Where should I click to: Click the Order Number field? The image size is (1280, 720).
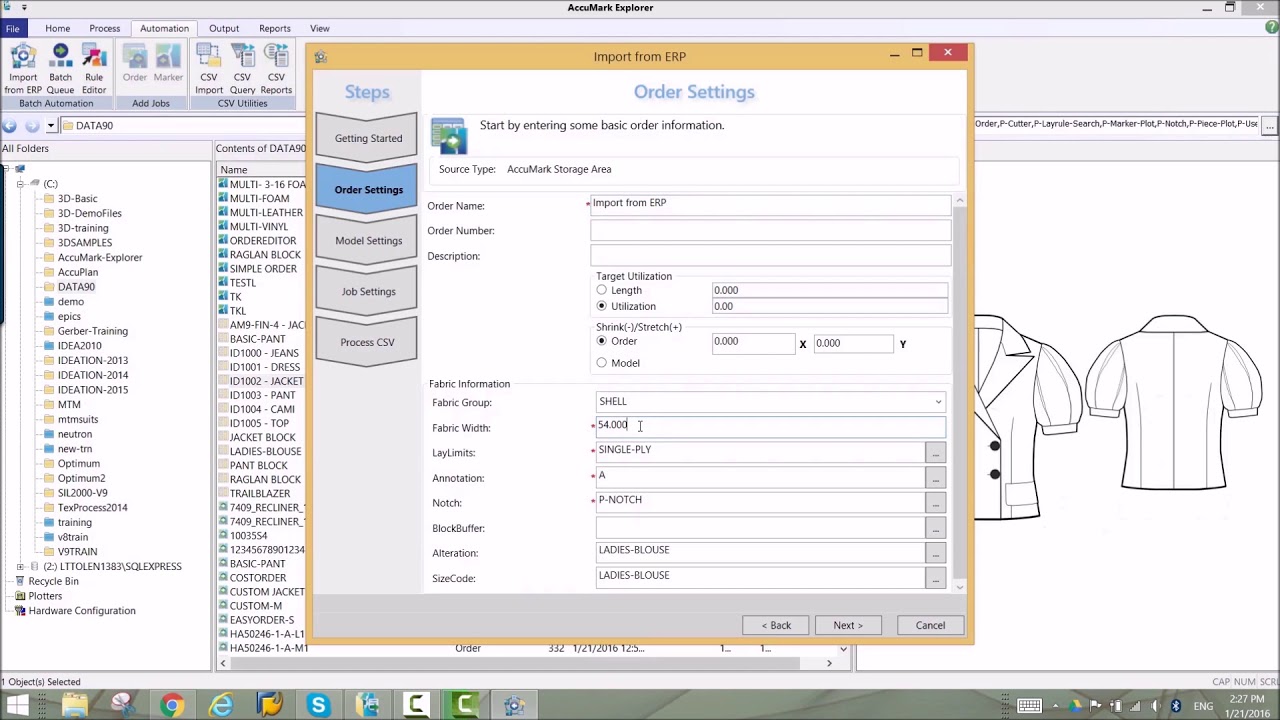point(770,230)
